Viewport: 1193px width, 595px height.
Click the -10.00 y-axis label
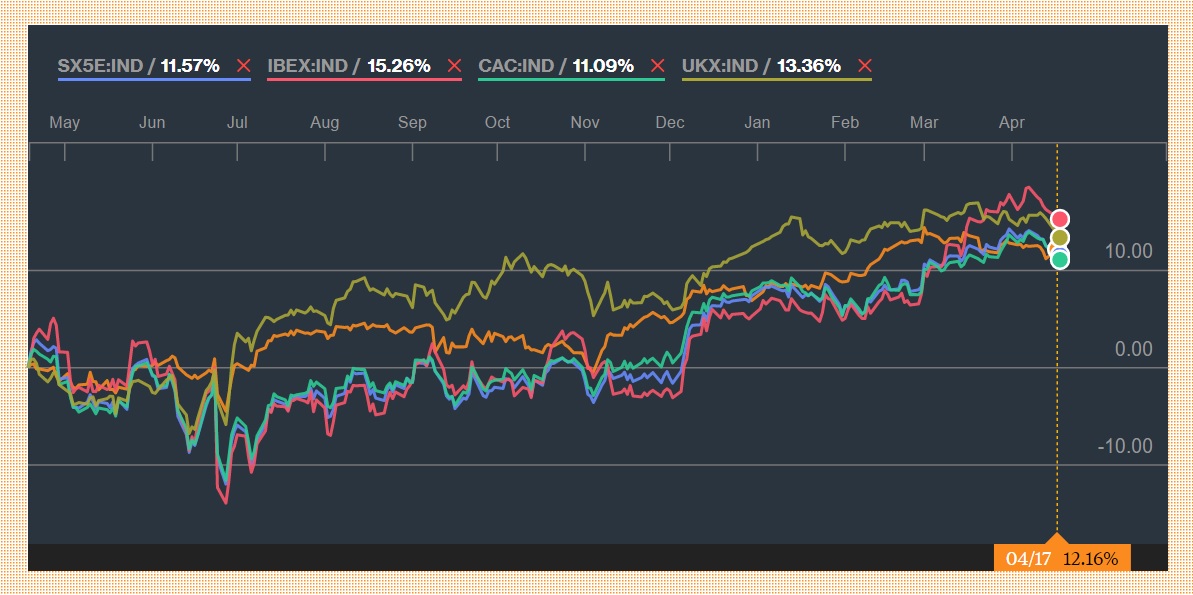coord(1125,446)
